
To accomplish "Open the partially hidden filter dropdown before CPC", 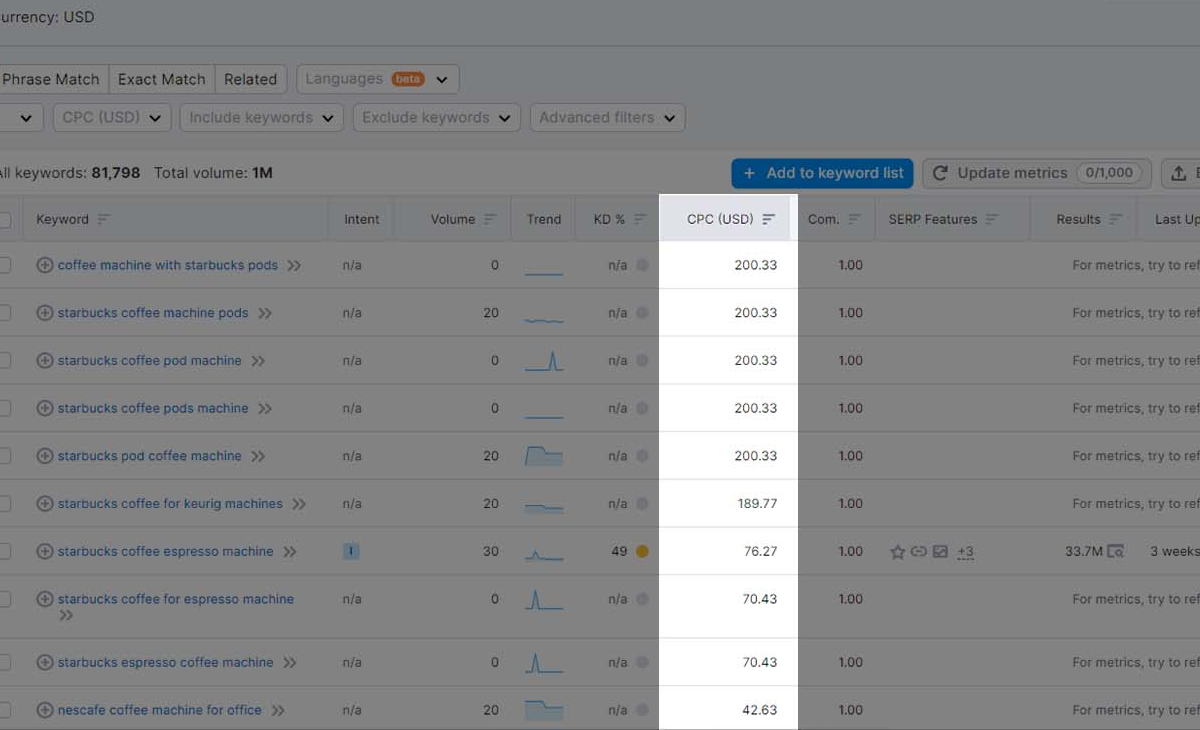I will pyautogui.click(x=21, y=117).
